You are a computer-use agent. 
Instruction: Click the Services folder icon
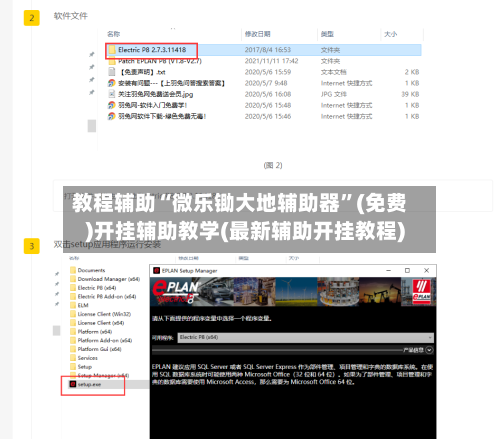pos(73,358)
